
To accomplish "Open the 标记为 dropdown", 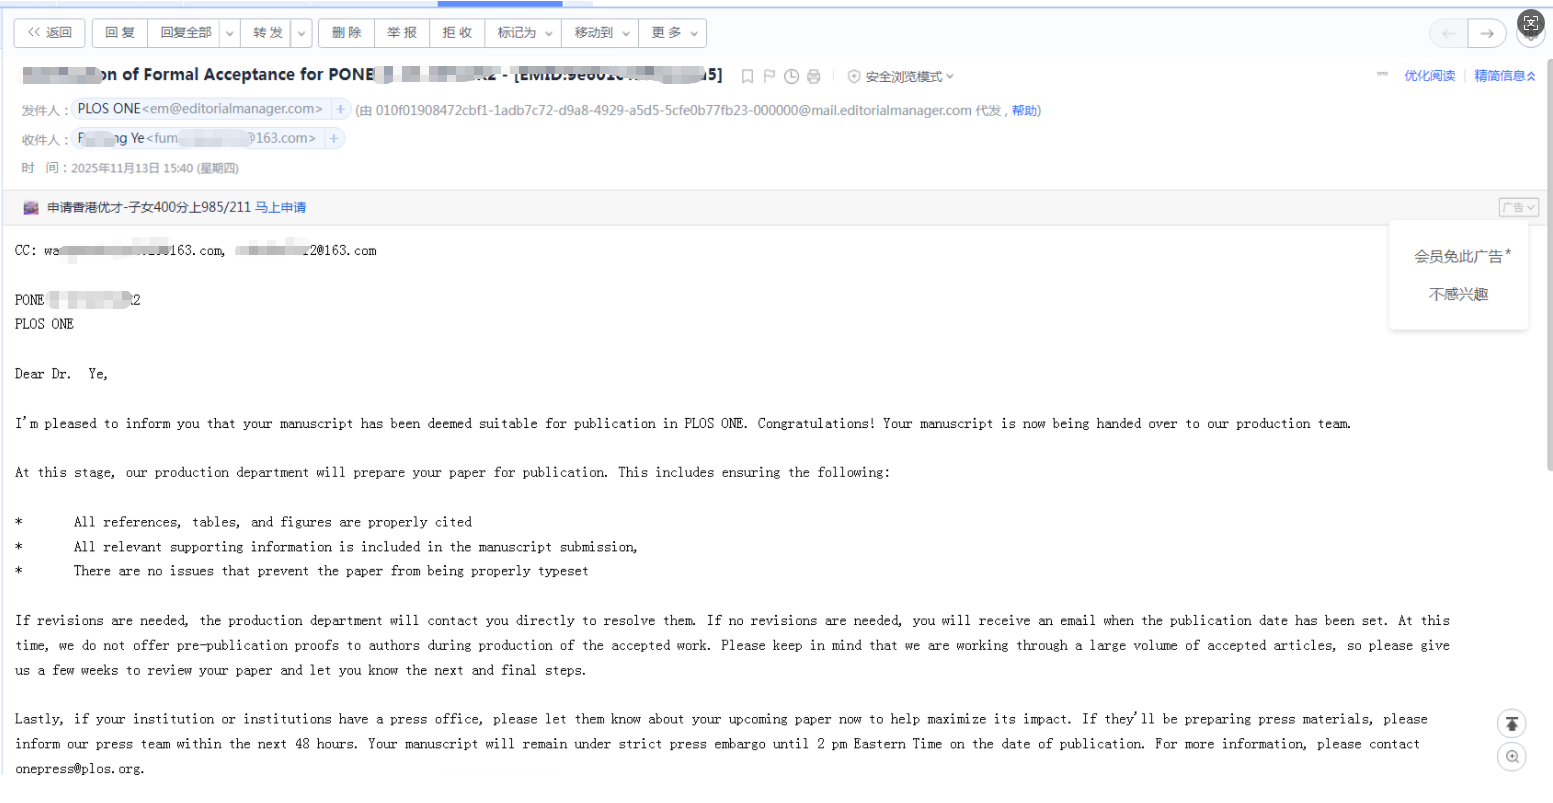I will pyautogui.click(x=525, y=33).
